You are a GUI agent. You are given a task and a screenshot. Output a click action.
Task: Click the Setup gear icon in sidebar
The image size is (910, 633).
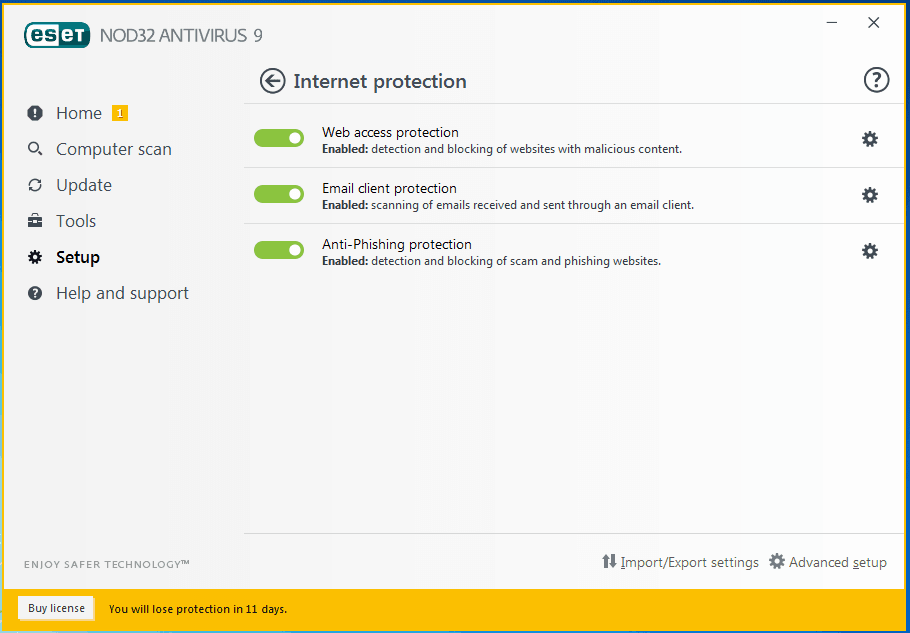(35, 257)
